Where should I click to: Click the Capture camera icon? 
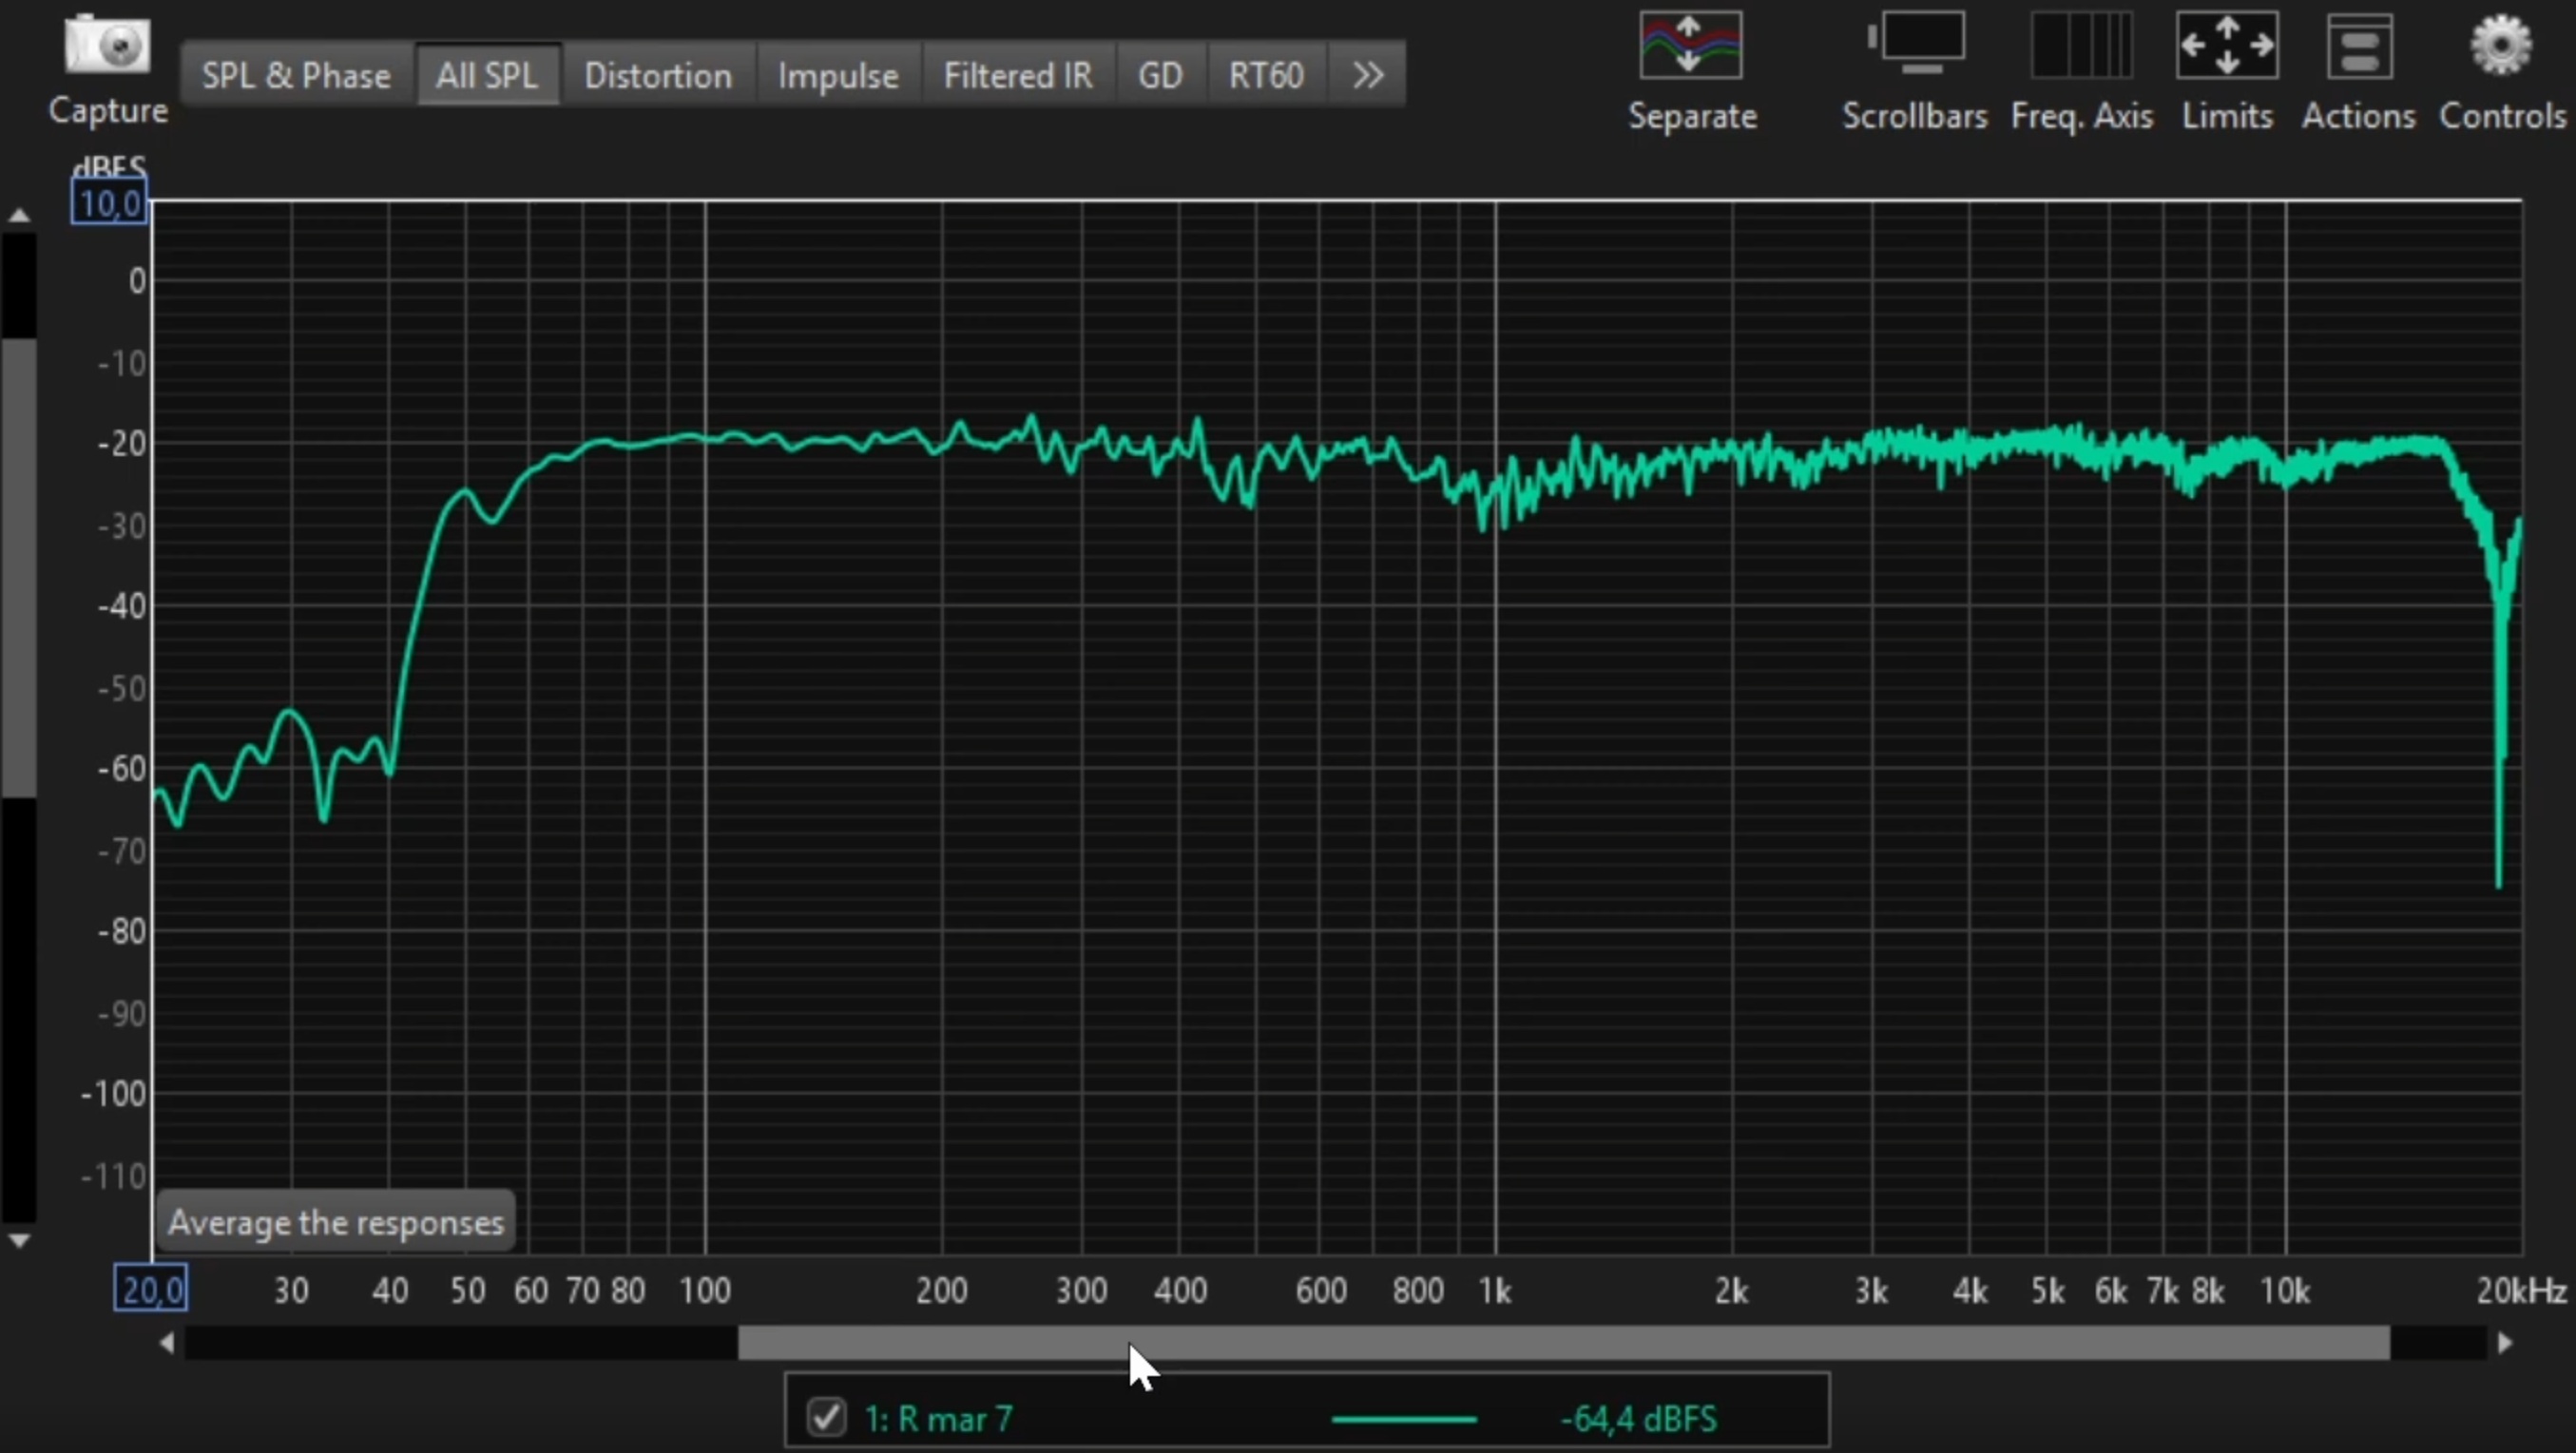click(107, 46)
